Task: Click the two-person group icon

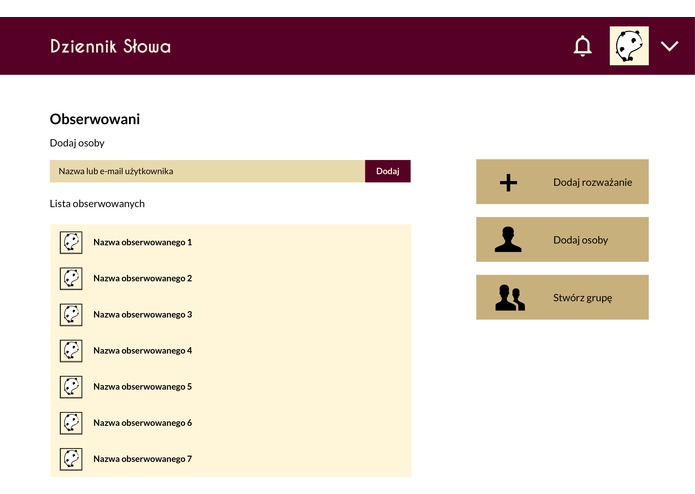Action: [510, 297]
